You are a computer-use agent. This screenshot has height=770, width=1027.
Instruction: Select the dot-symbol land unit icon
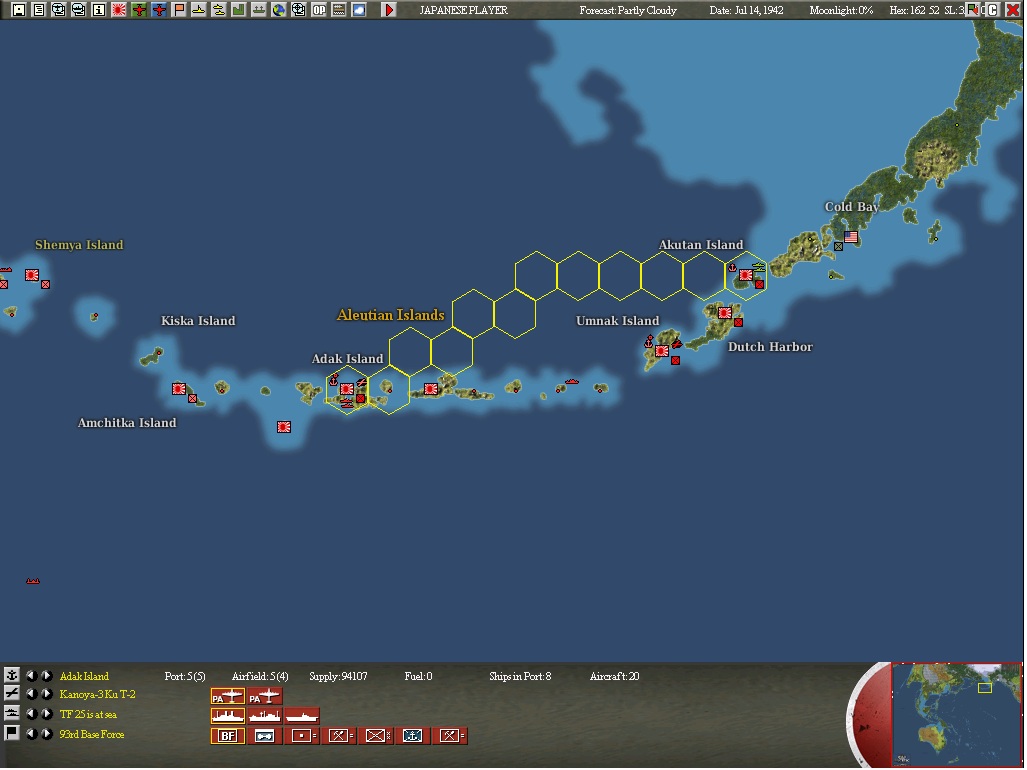[302, 736]
